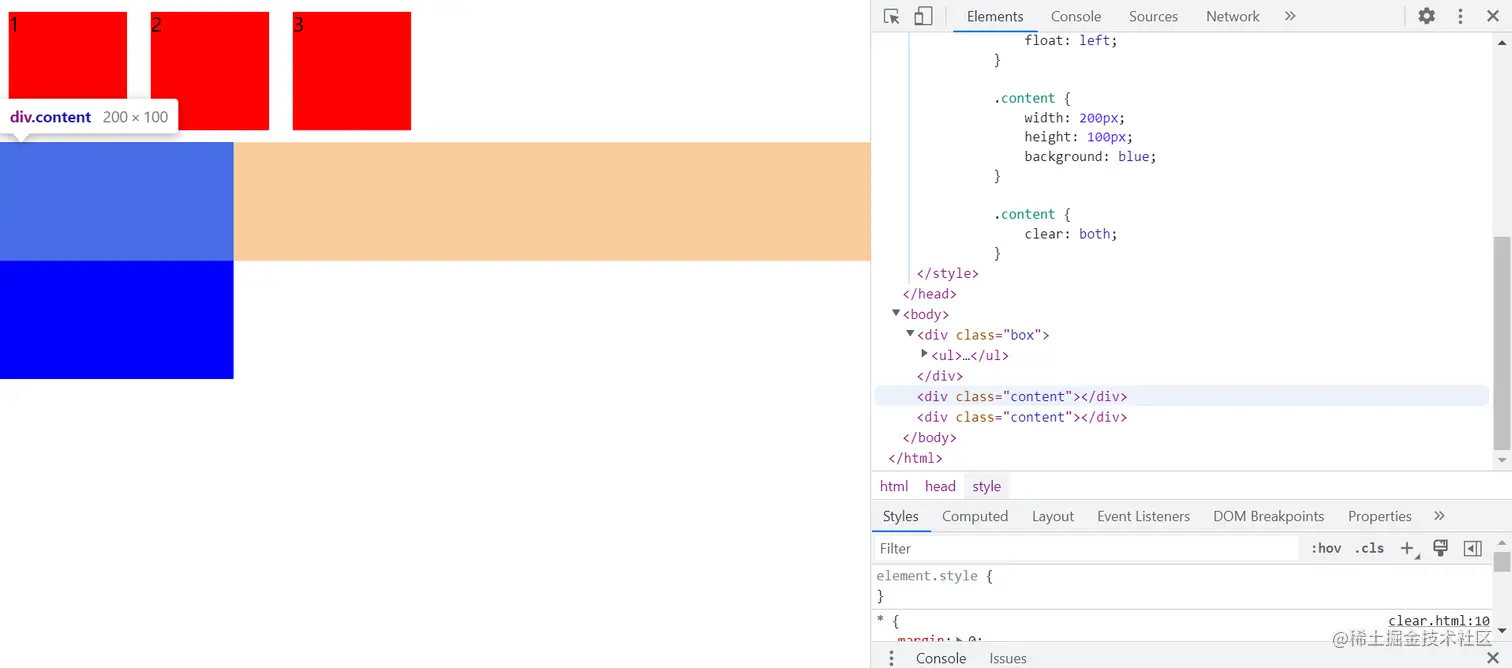Open the drawer three-dot menu
Screen dimensions: 1512x668
[x=891, y=657]
